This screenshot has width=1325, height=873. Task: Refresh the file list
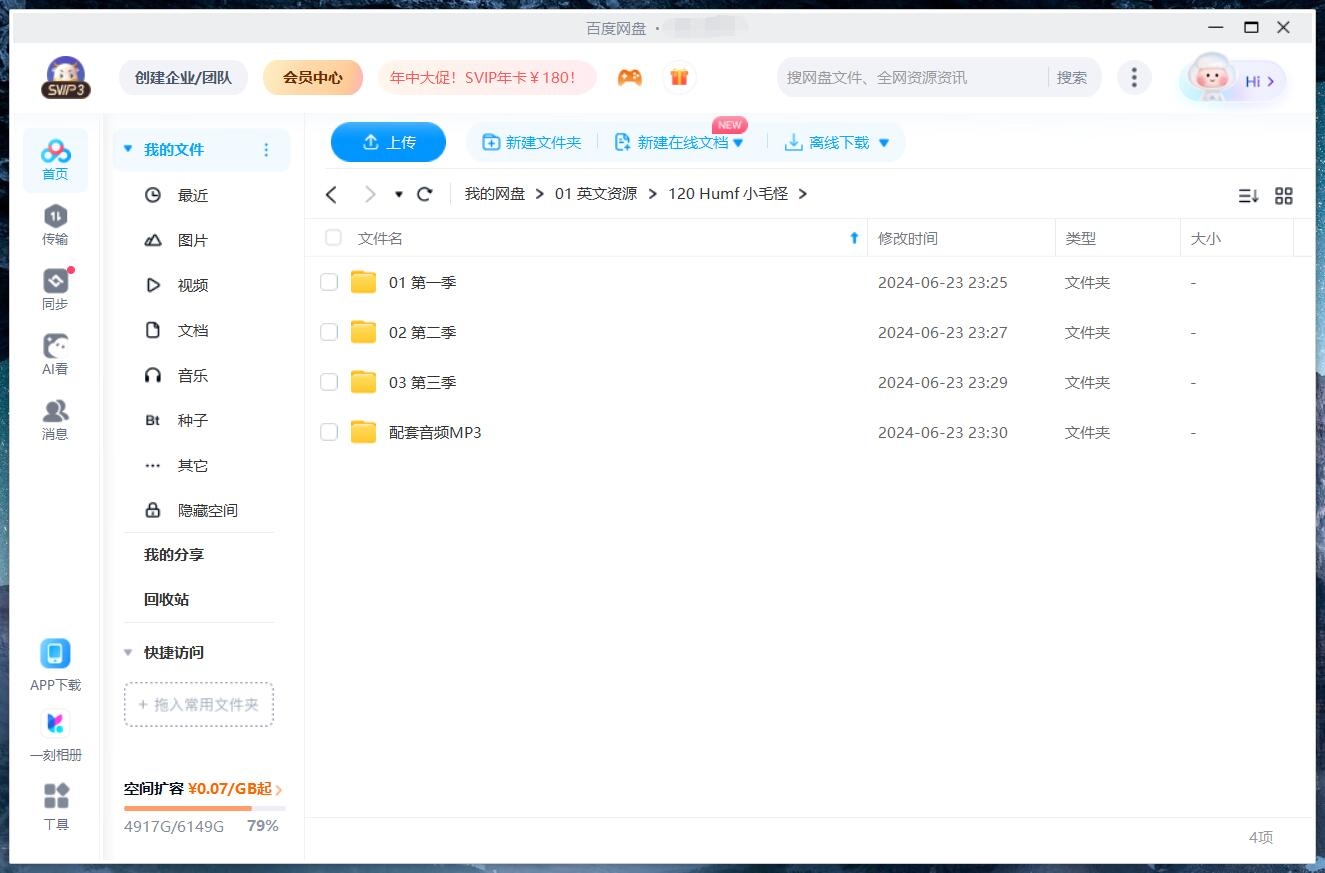[424, 194]
